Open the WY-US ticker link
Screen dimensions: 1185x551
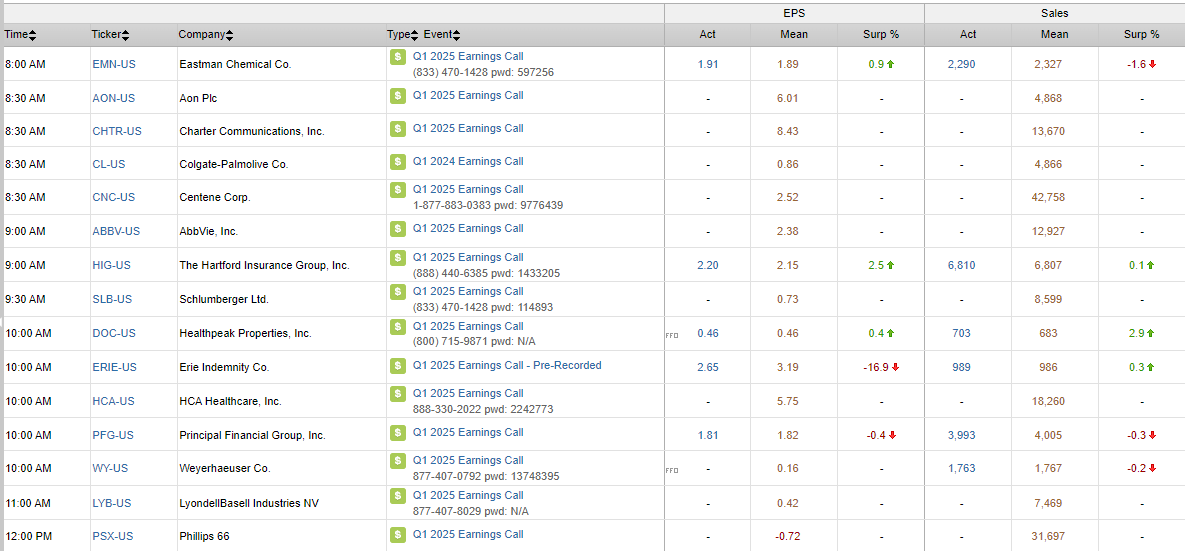click(110, 469)
